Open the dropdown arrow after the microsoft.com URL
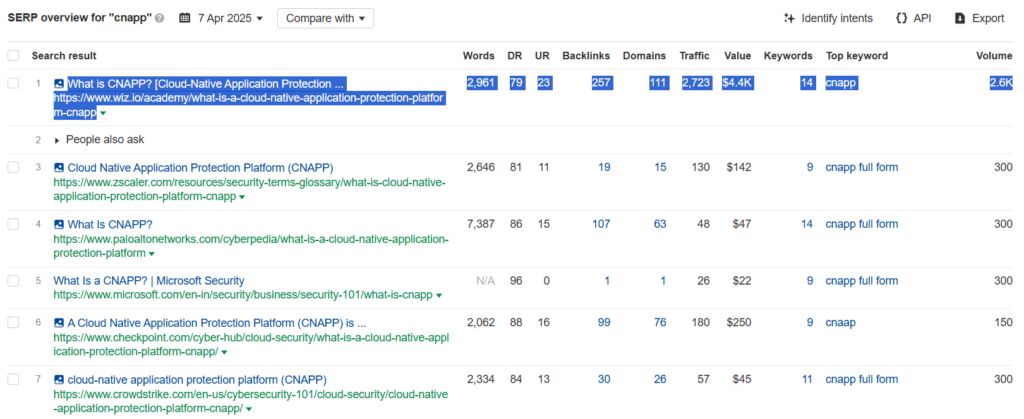 coord(439,296)
